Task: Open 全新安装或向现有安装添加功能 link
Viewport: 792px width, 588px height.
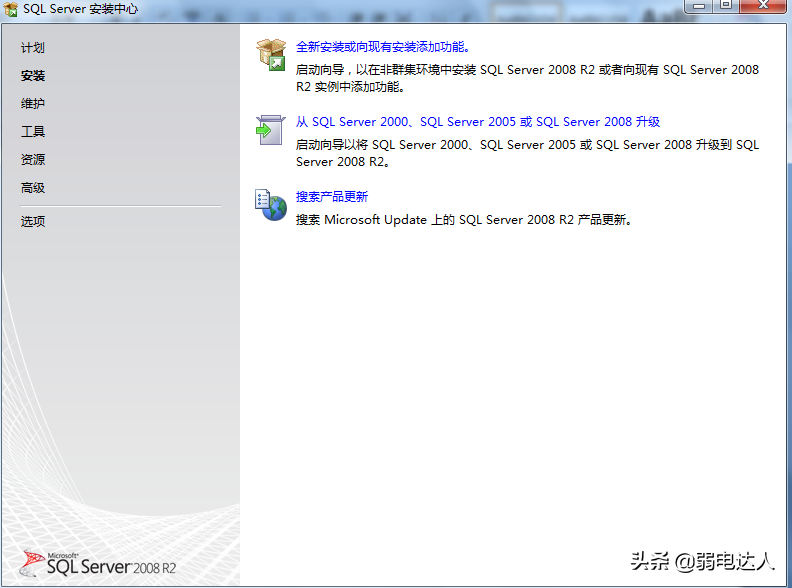Action: [383, 47]
